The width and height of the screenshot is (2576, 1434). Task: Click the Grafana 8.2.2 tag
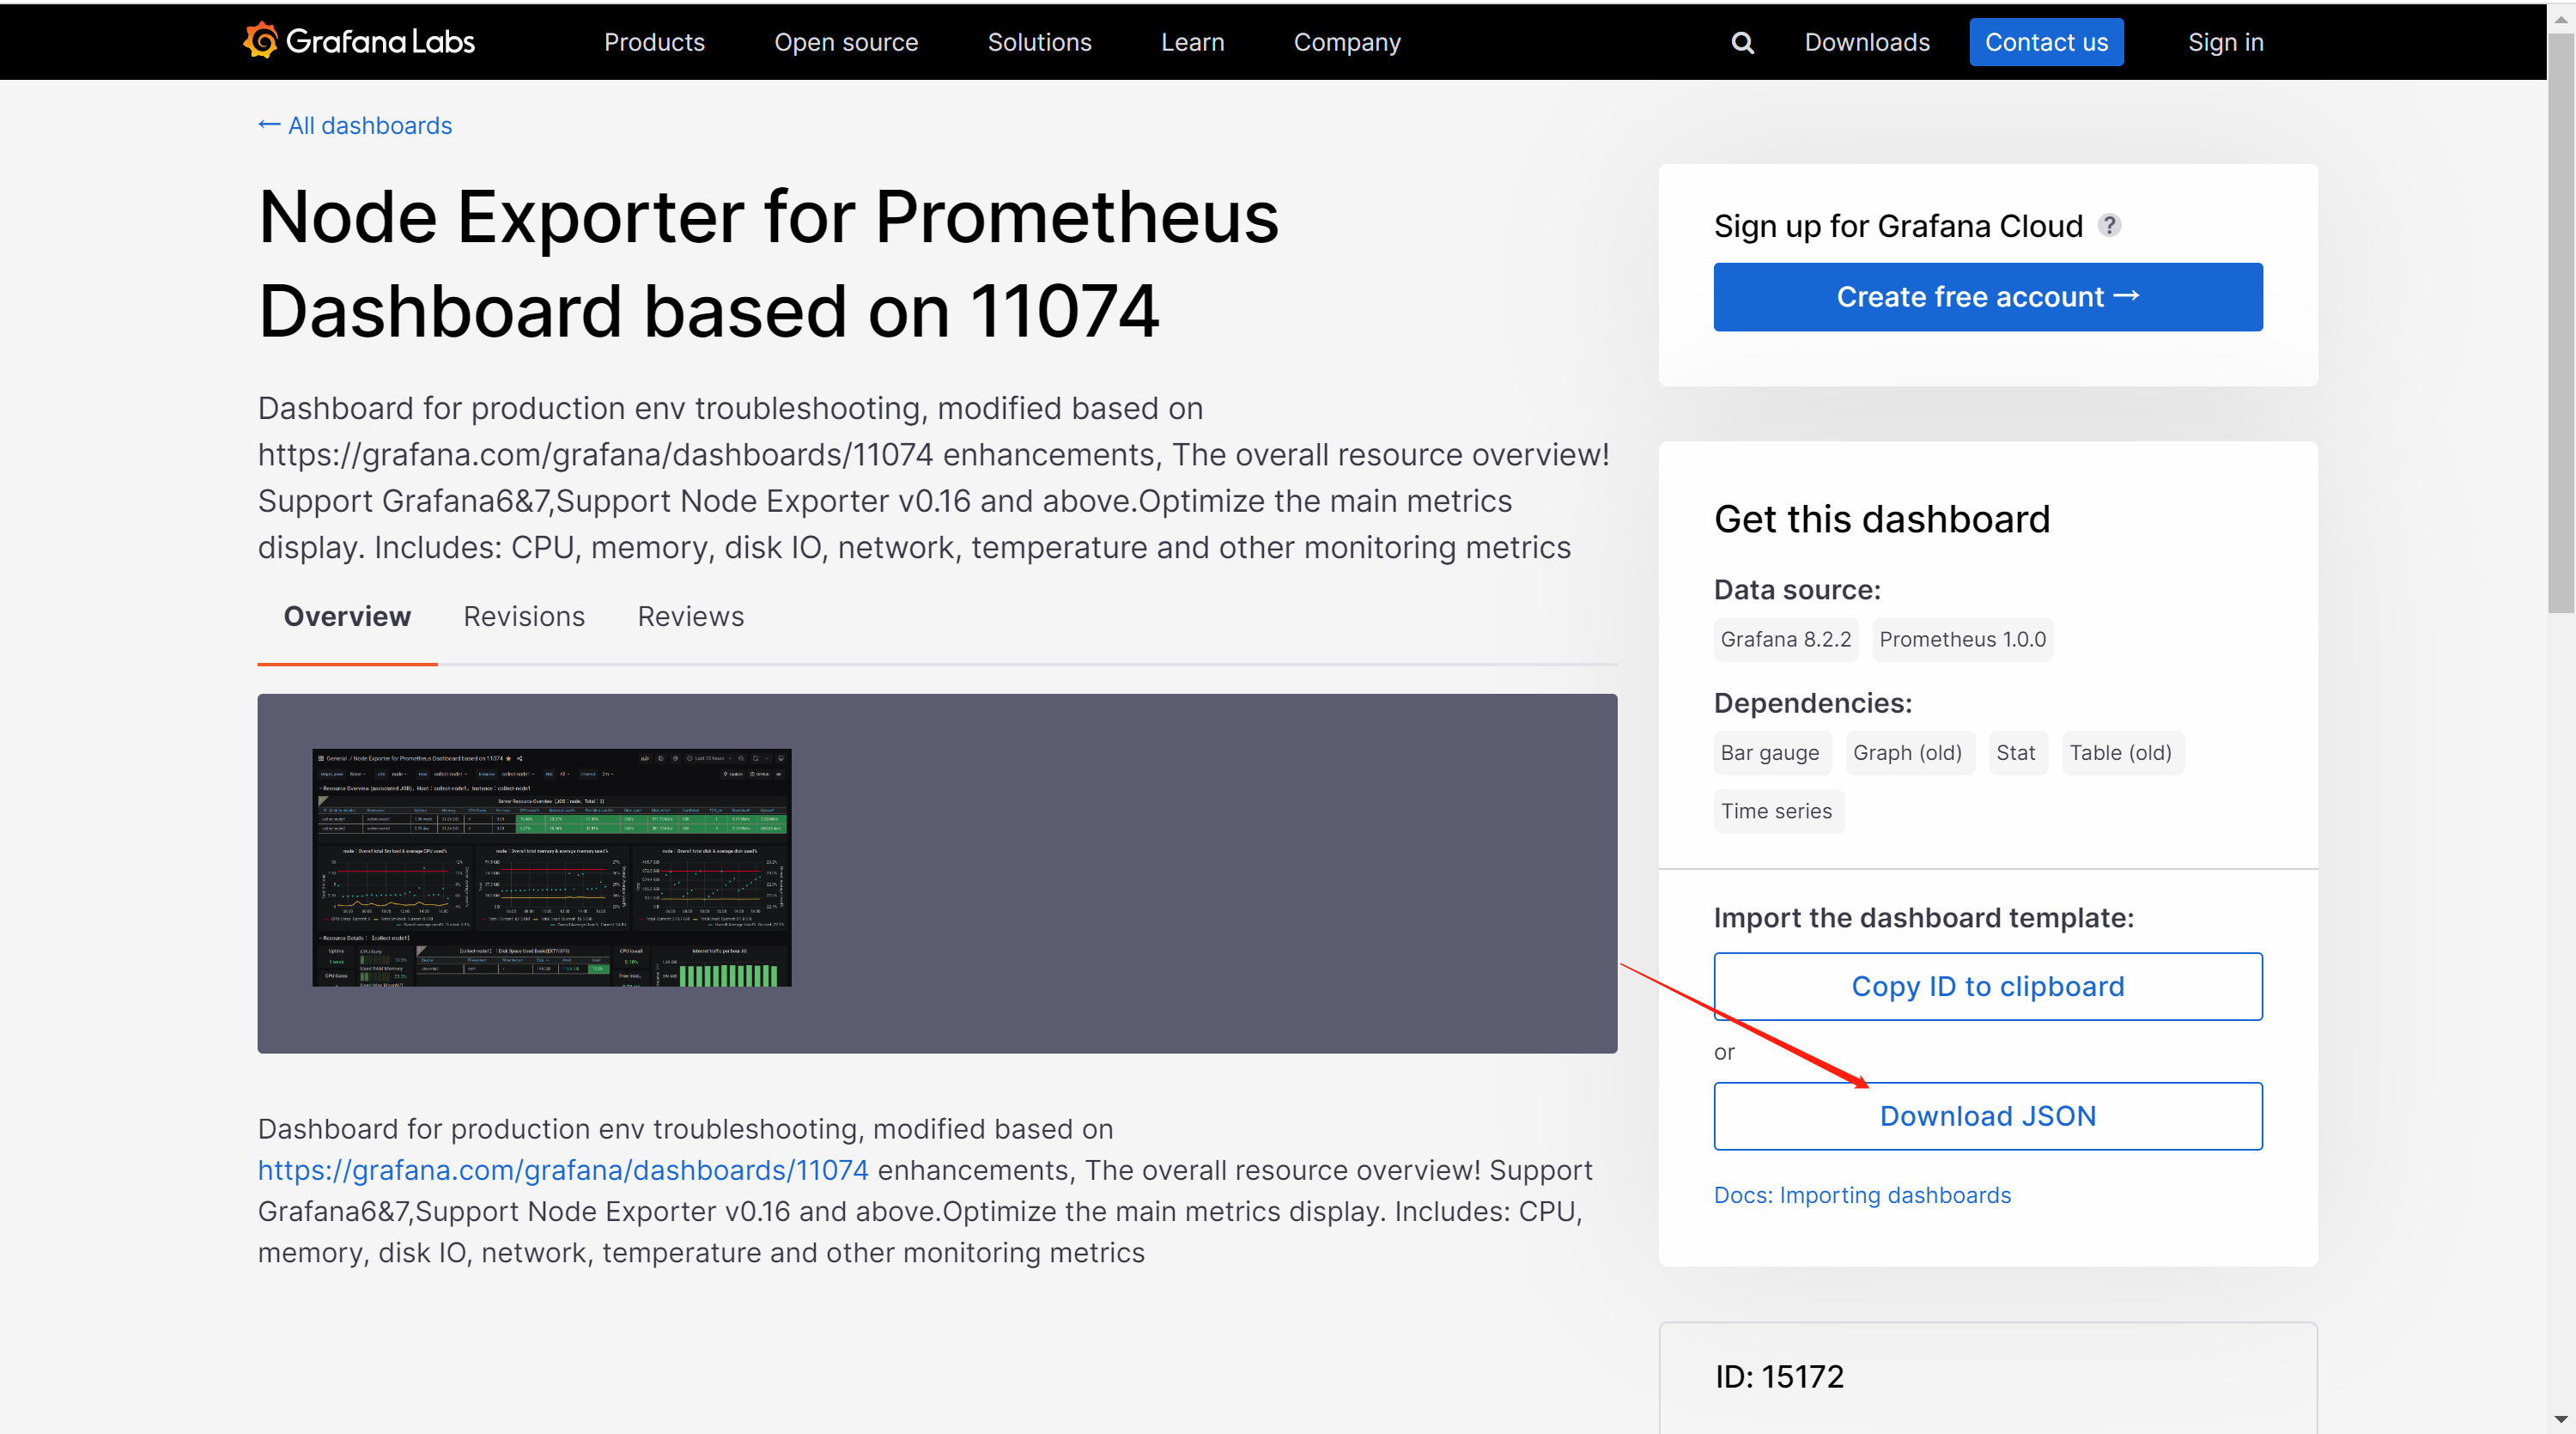click(x=1785, y=639)
